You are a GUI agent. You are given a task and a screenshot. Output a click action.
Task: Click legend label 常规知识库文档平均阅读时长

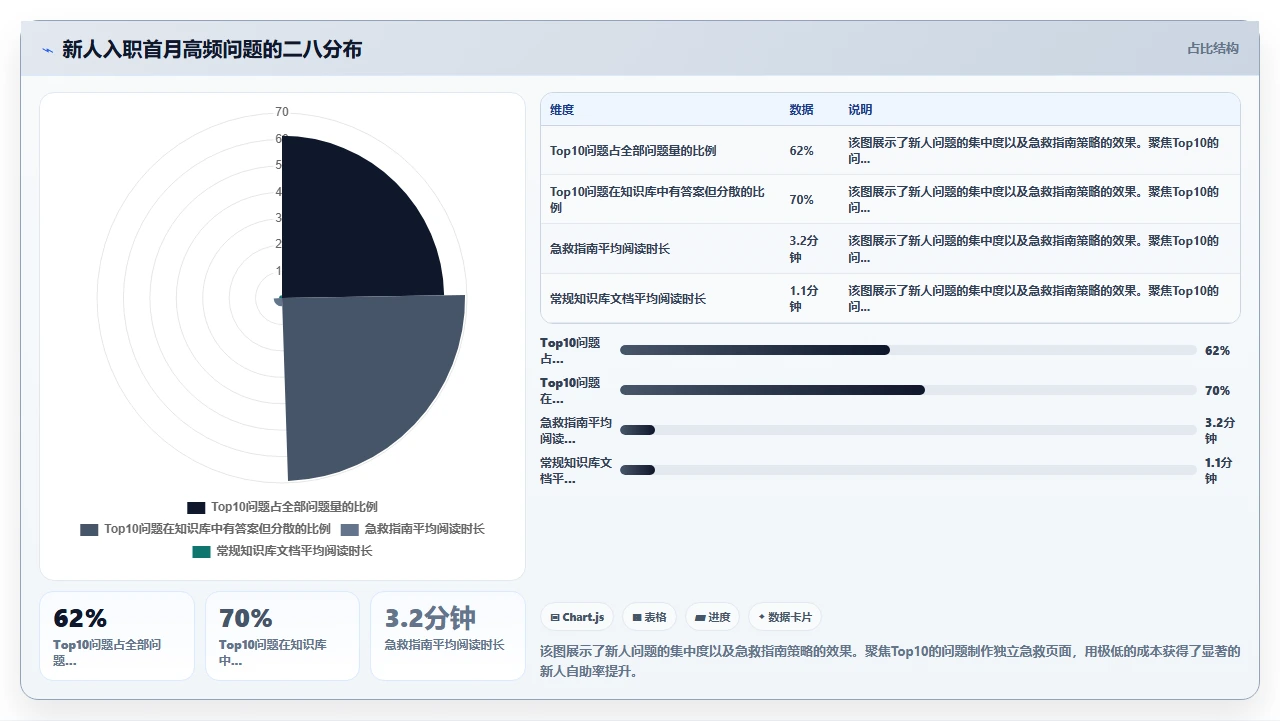pyautogui.click(x=294, y=551)
